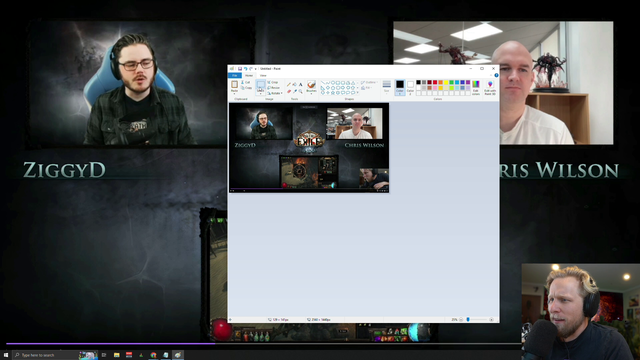Click the taskbar search box
The image size is (640, 360).
tap(55, 355)
